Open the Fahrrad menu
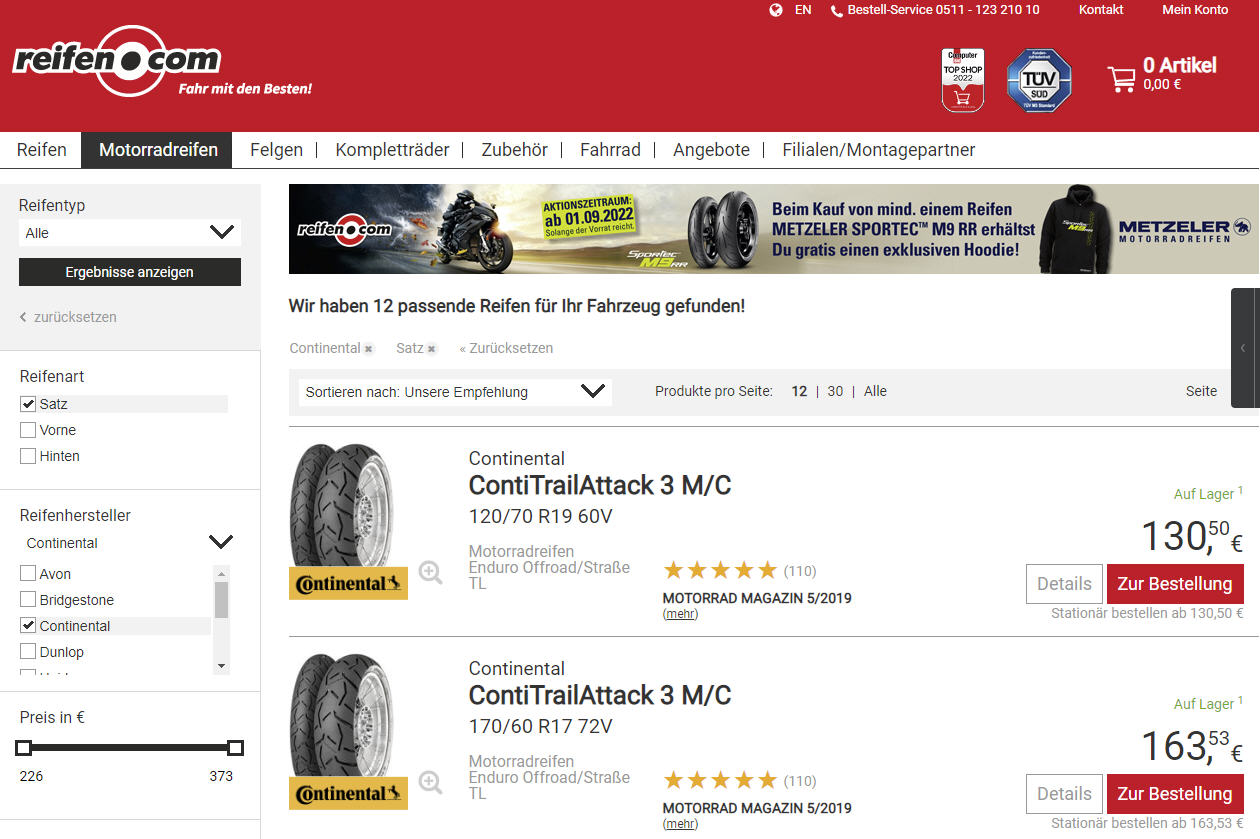Image resolution: width=1260 pixels, height=839 pixels. [x=610, y=150]
